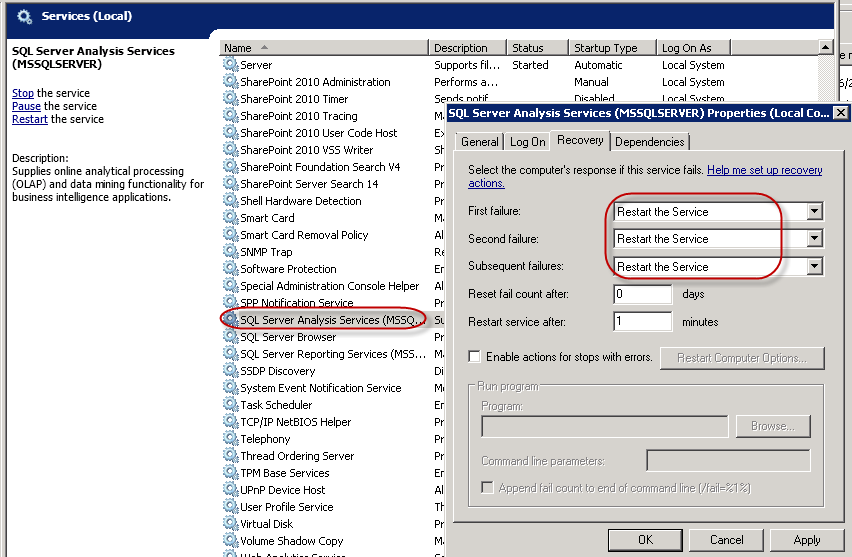
Task: Select the Recovery tab
Action: (x=580, y=140)
